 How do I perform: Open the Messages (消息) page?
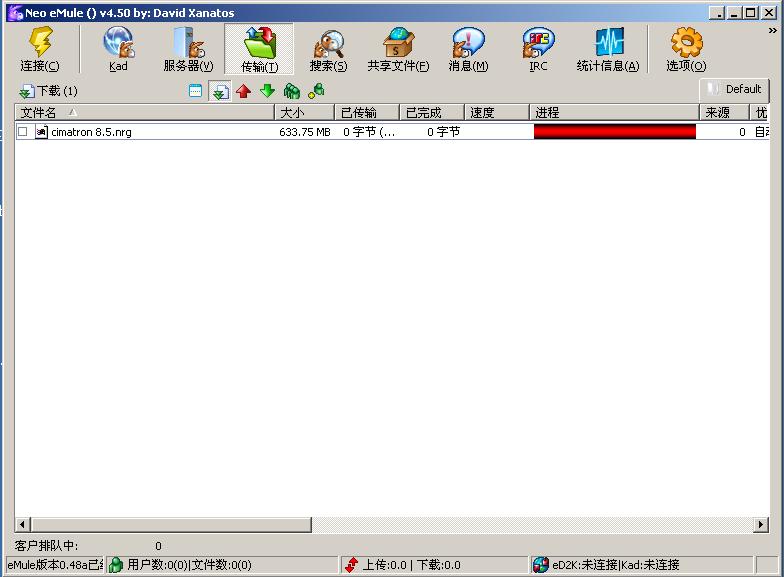coord(468,49)
